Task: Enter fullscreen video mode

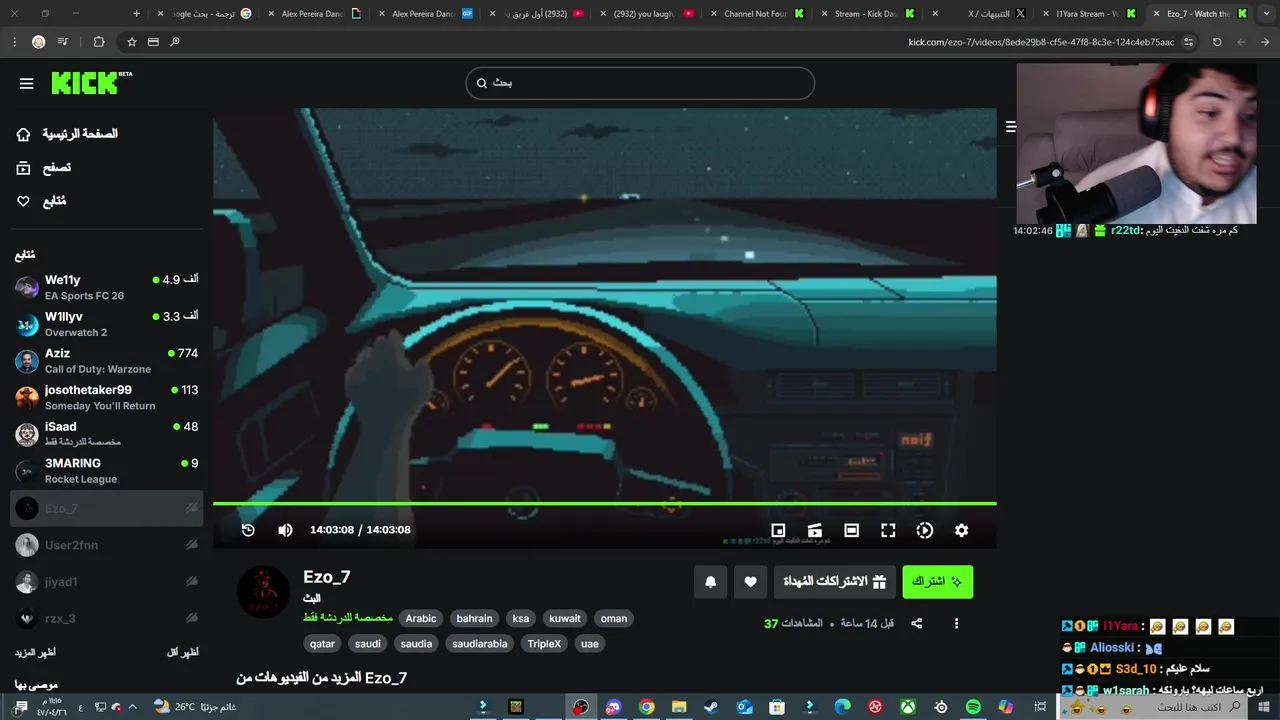Action: (x=888, y=530)
